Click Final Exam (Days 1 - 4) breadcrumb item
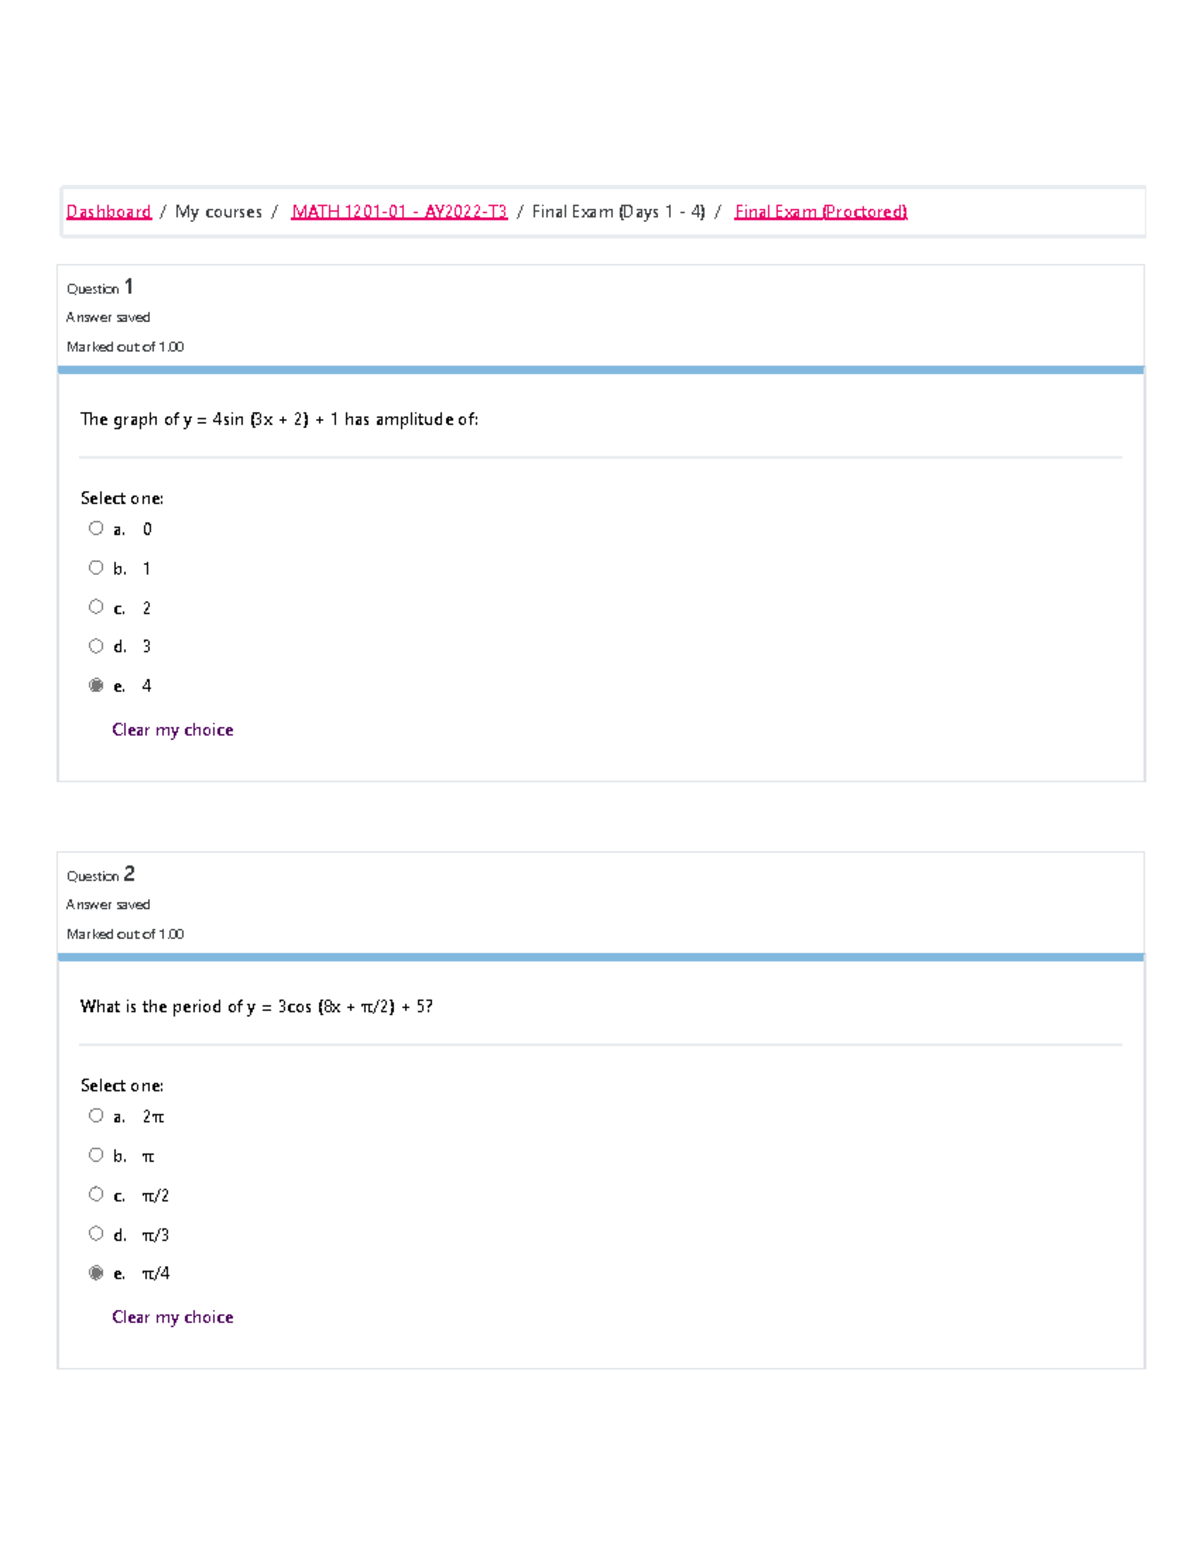Image resolution: width=1200 pixels, height=1553 pixels. (x=617, y=211)
